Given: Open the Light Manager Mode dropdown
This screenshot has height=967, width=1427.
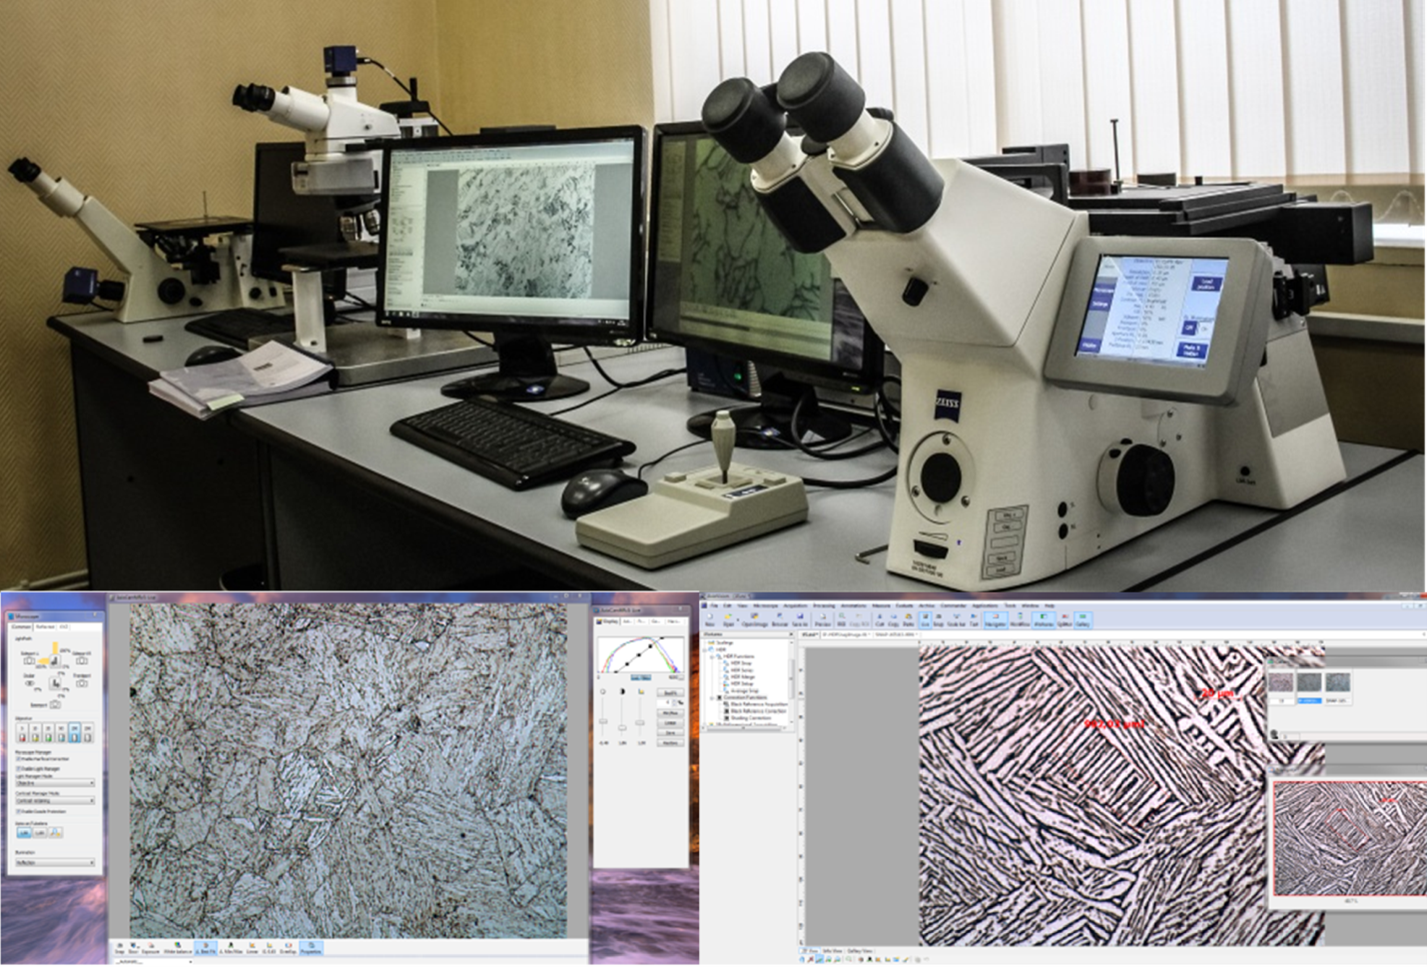Looking at the screenshot, I should coord(55,783).
